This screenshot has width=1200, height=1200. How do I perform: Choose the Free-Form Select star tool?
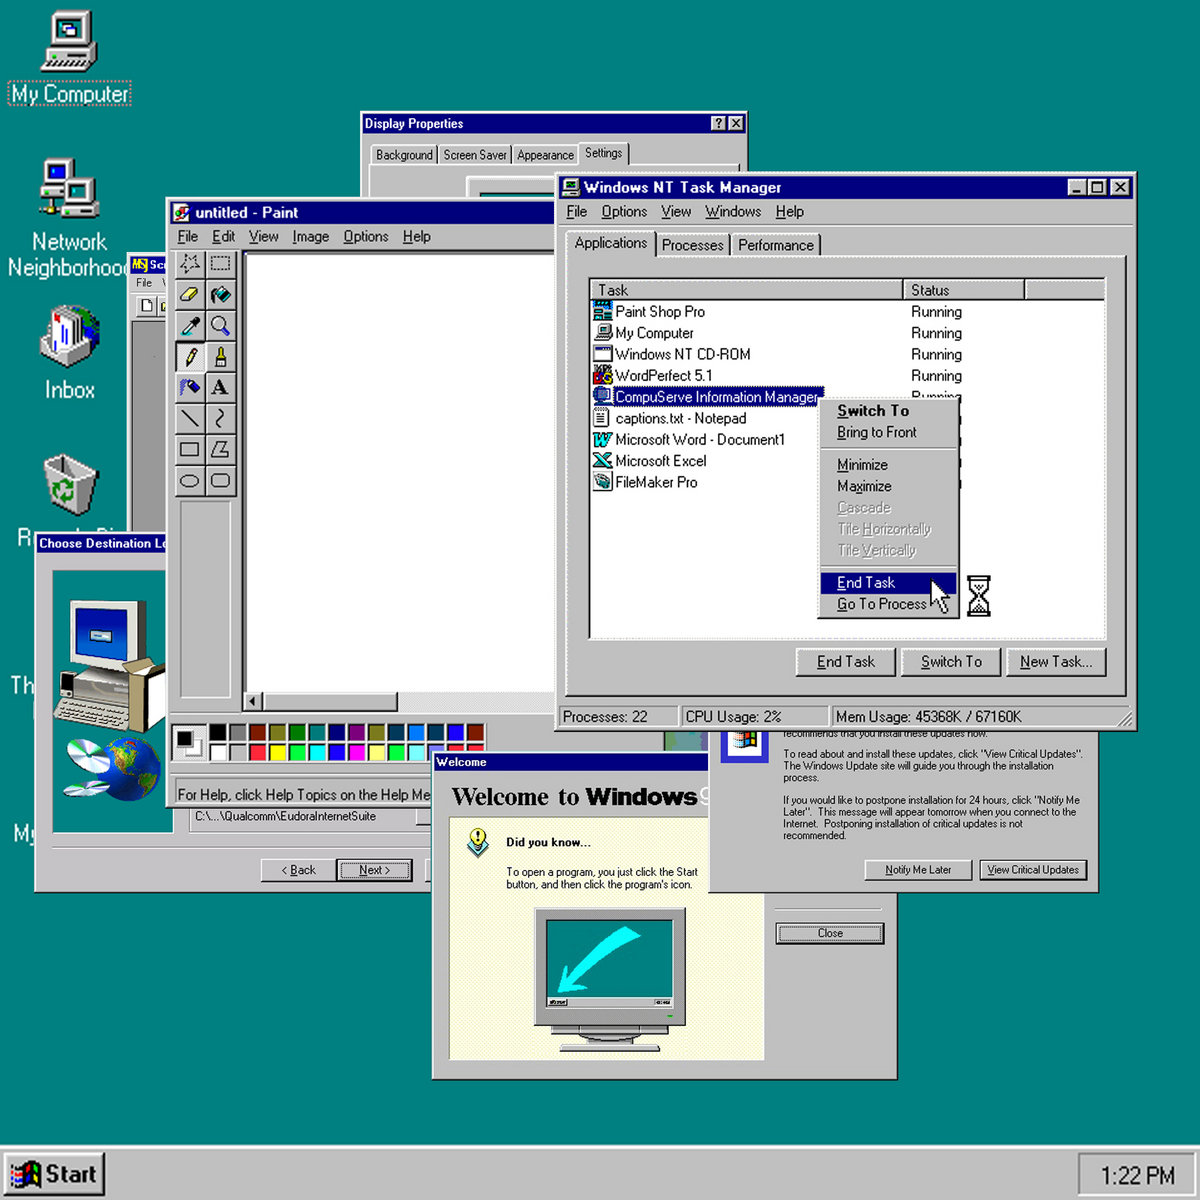pyautogui.click(x=189, y=264)
